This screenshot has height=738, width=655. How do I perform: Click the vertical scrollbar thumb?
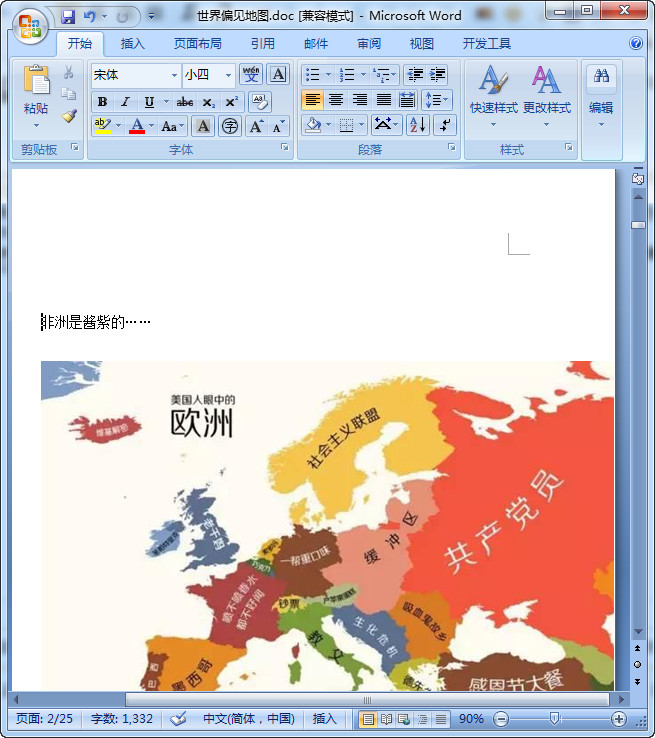pos(638,225)
